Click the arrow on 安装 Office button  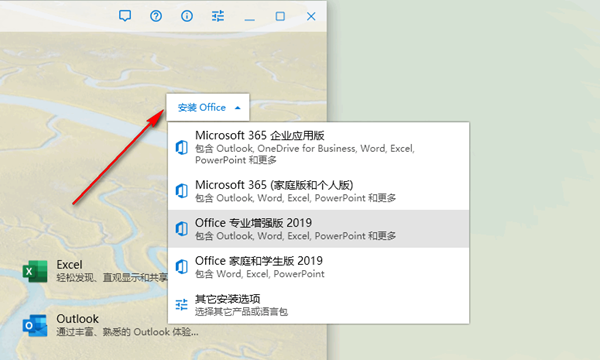pyautogui.click(x=238, y=108)
